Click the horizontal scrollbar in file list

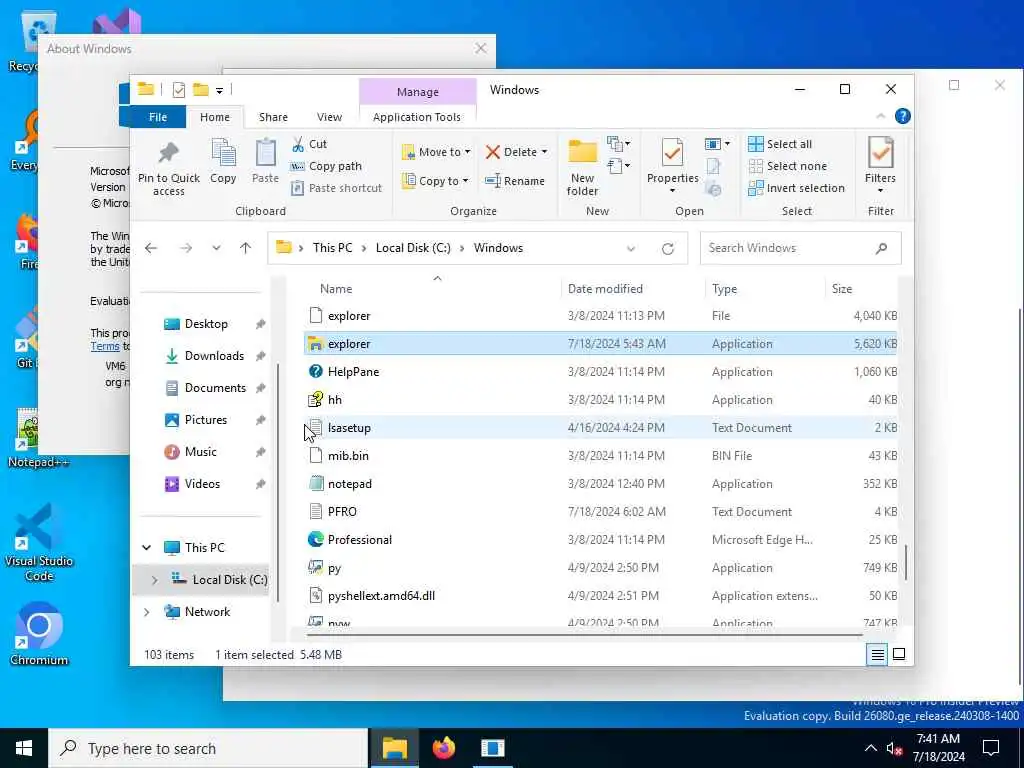(584, 635)
